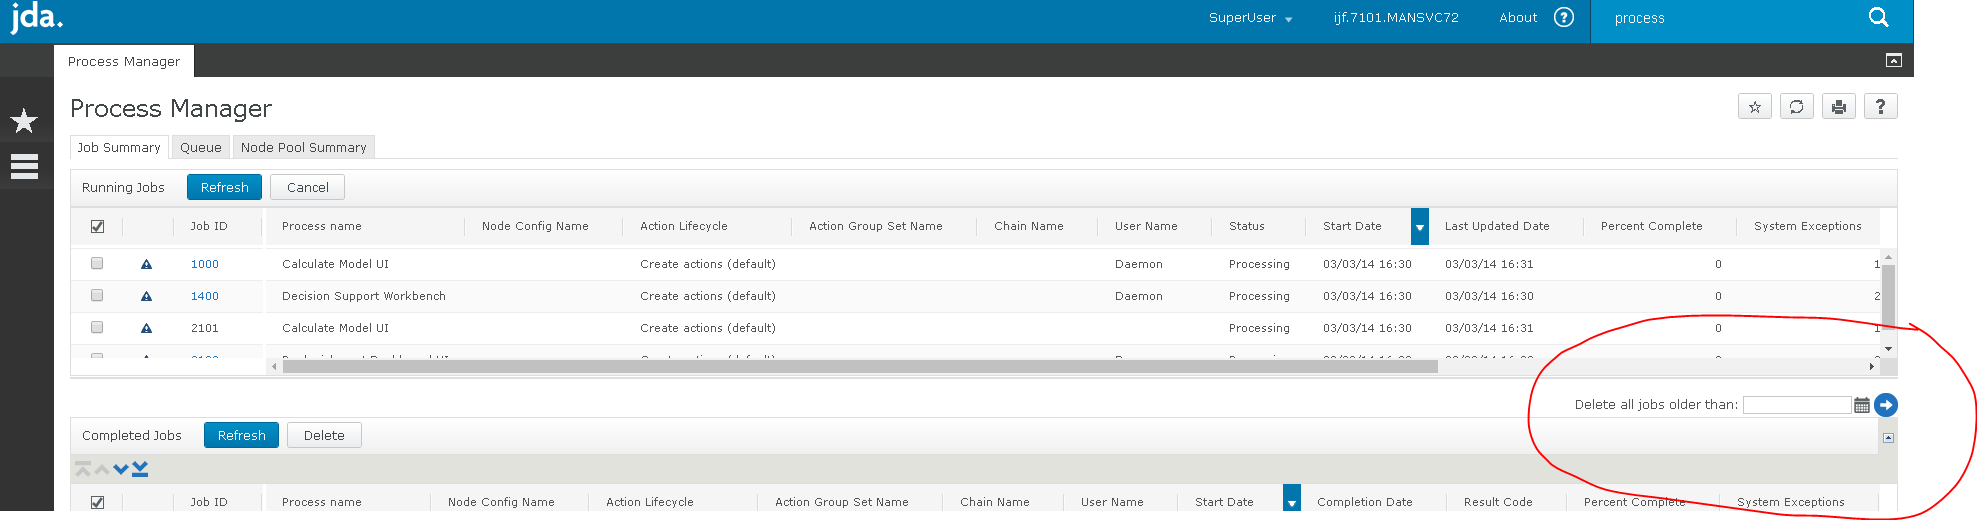Open the SuperUser dropdown menu
The height and width of the screenshot is (520, 1977).
pyautogui.click(x=1250, y=18)
